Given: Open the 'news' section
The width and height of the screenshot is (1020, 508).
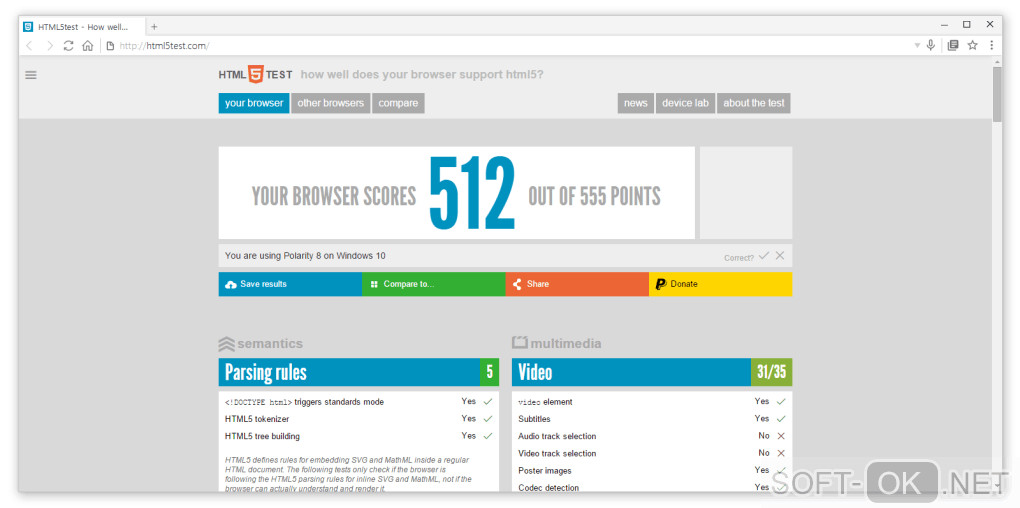Looking at the screenshot, I should pos(636,103).
